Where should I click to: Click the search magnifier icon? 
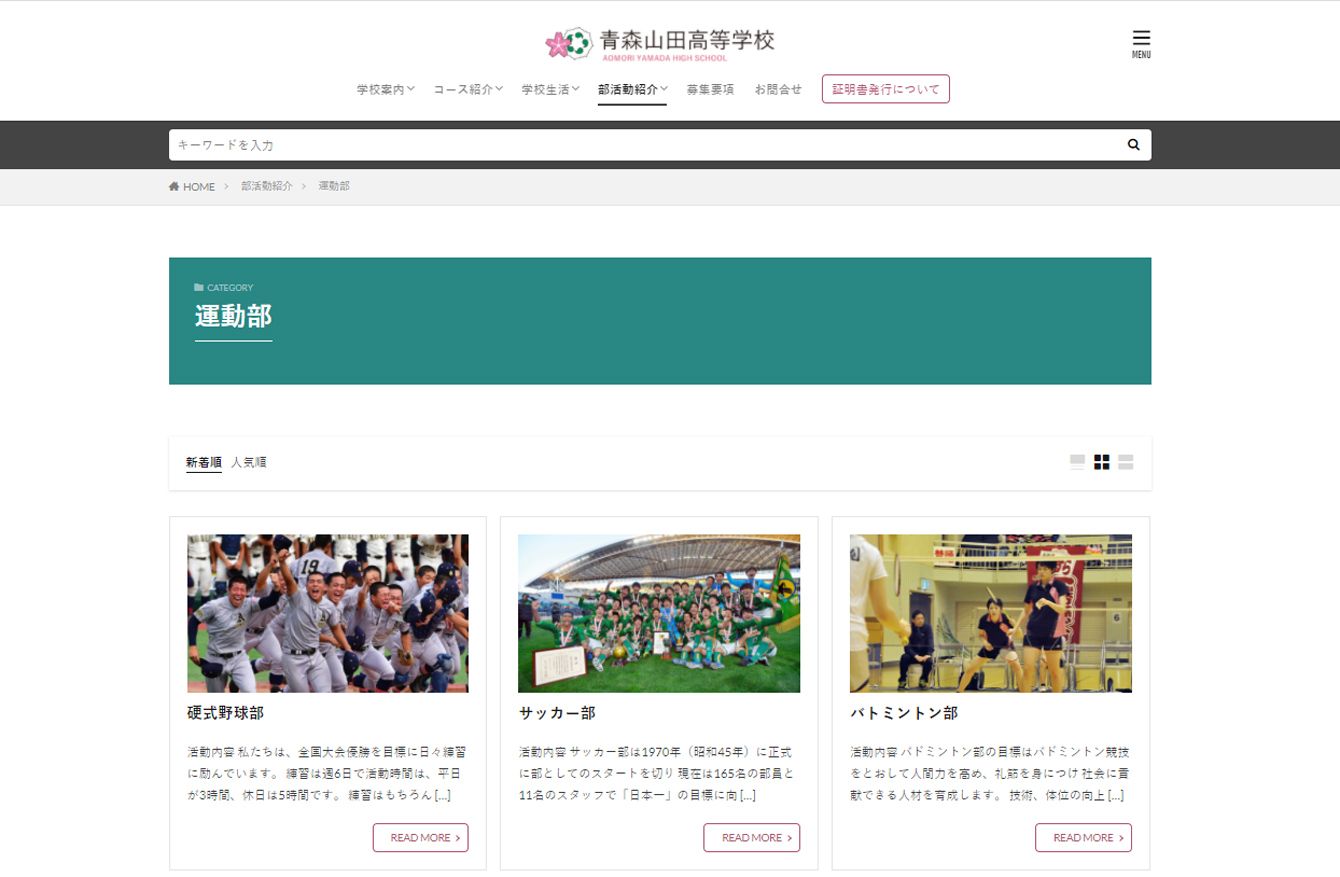(1133, 145)
